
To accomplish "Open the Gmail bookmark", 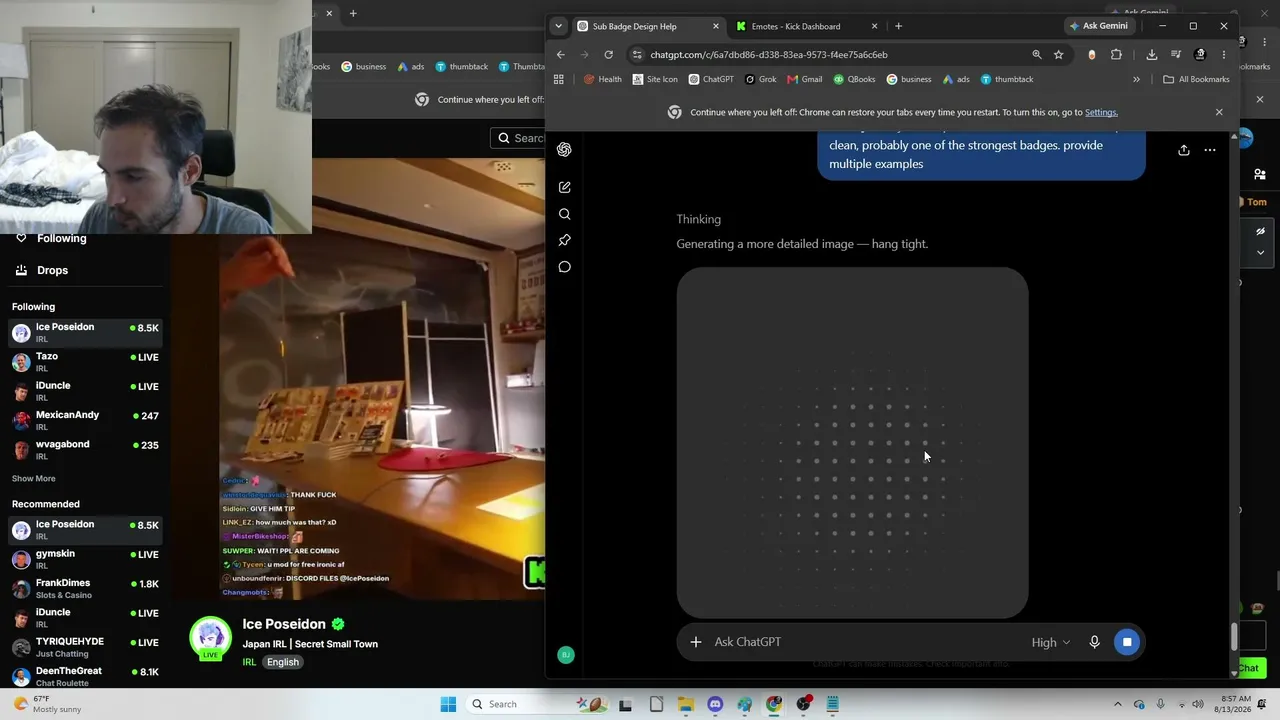I will (x=804, y=79).
